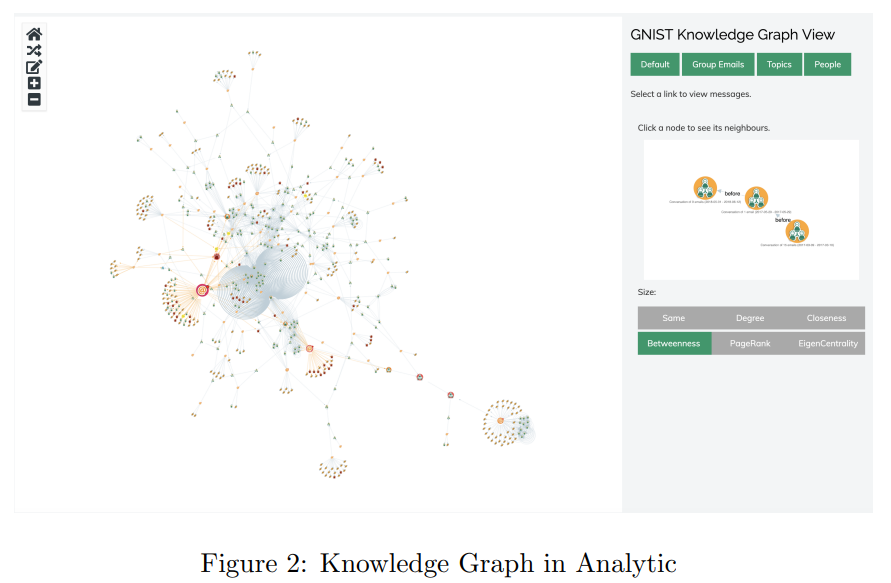Zoom in with the plus icon
Screen dimensions: 891x583
click(34, 84)
